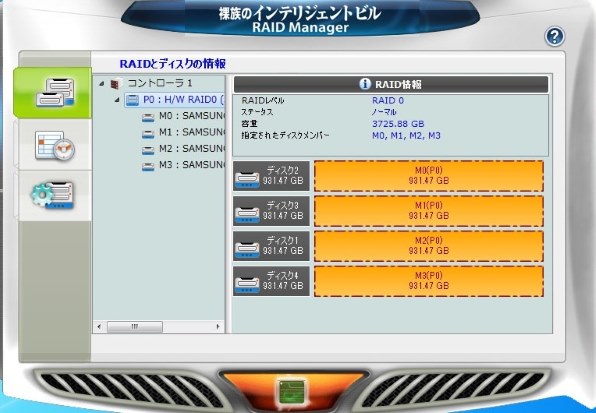Select the ディスク3 931.47 GB disk block
The height and width of the screenshot is (413, 596).
pyautogui.click(x=271, y=211)
